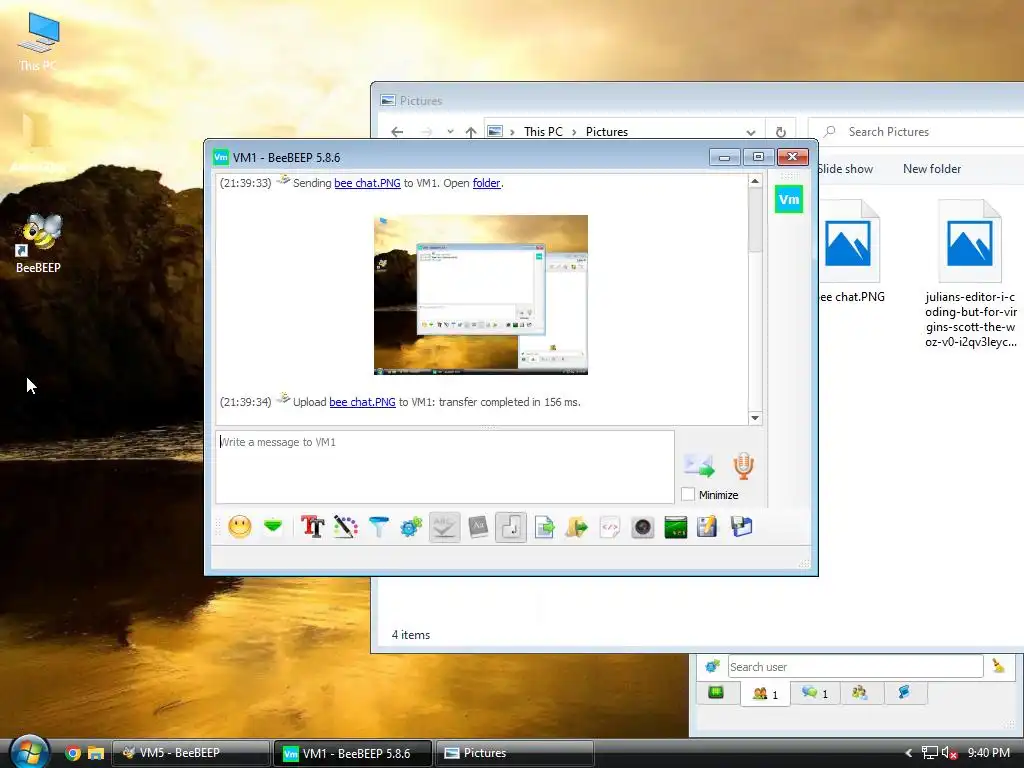Click the camera screenshot icon
The height and width of the screenshot is (768, 1024).
tap(643, 526)
